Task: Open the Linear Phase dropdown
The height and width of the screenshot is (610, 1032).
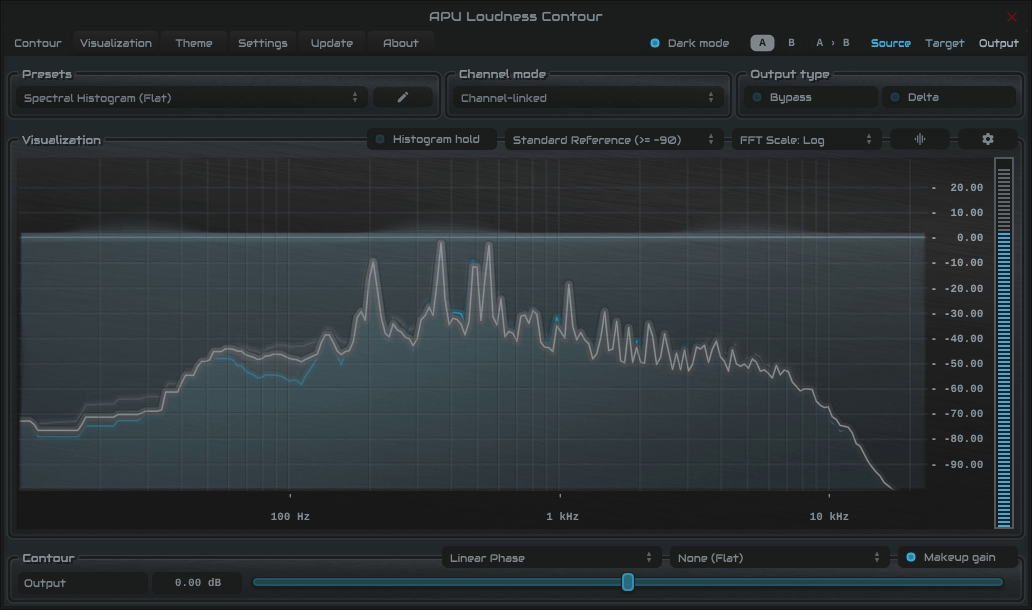Action: [x=551, y=557]
